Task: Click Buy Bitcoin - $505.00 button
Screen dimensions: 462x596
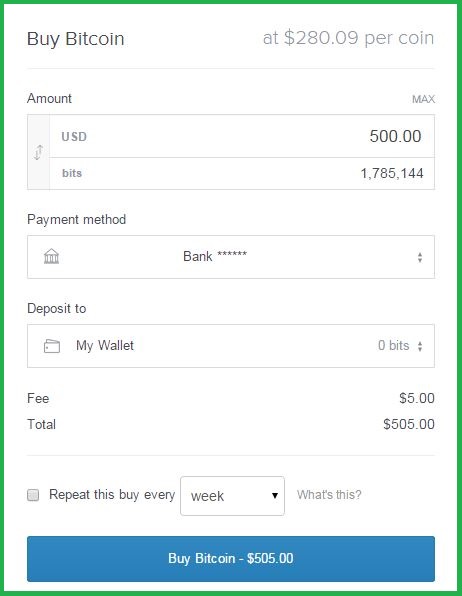Action: tap(231, 559)
